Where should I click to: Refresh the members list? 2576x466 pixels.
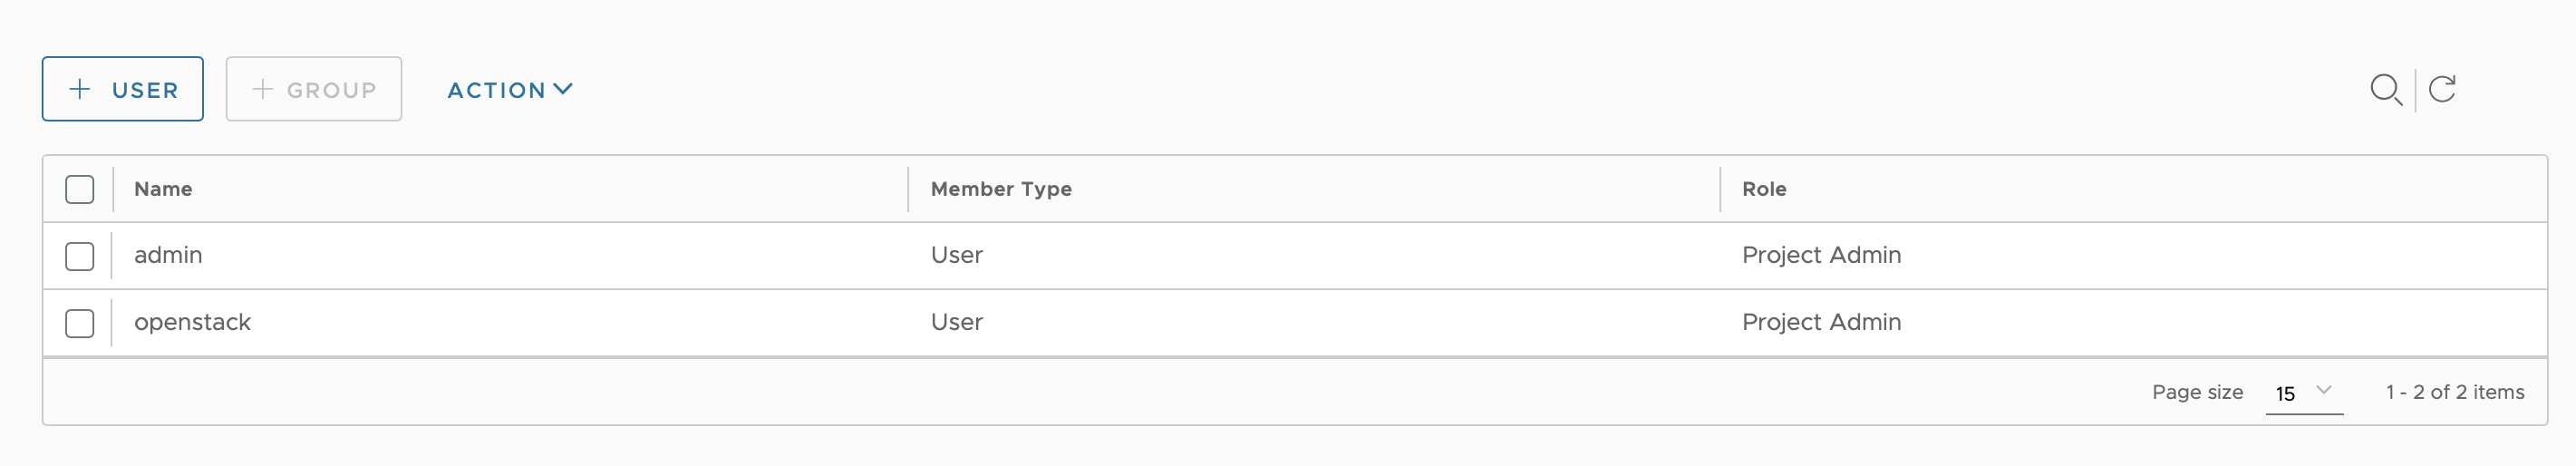click(x=2442, y=89)
